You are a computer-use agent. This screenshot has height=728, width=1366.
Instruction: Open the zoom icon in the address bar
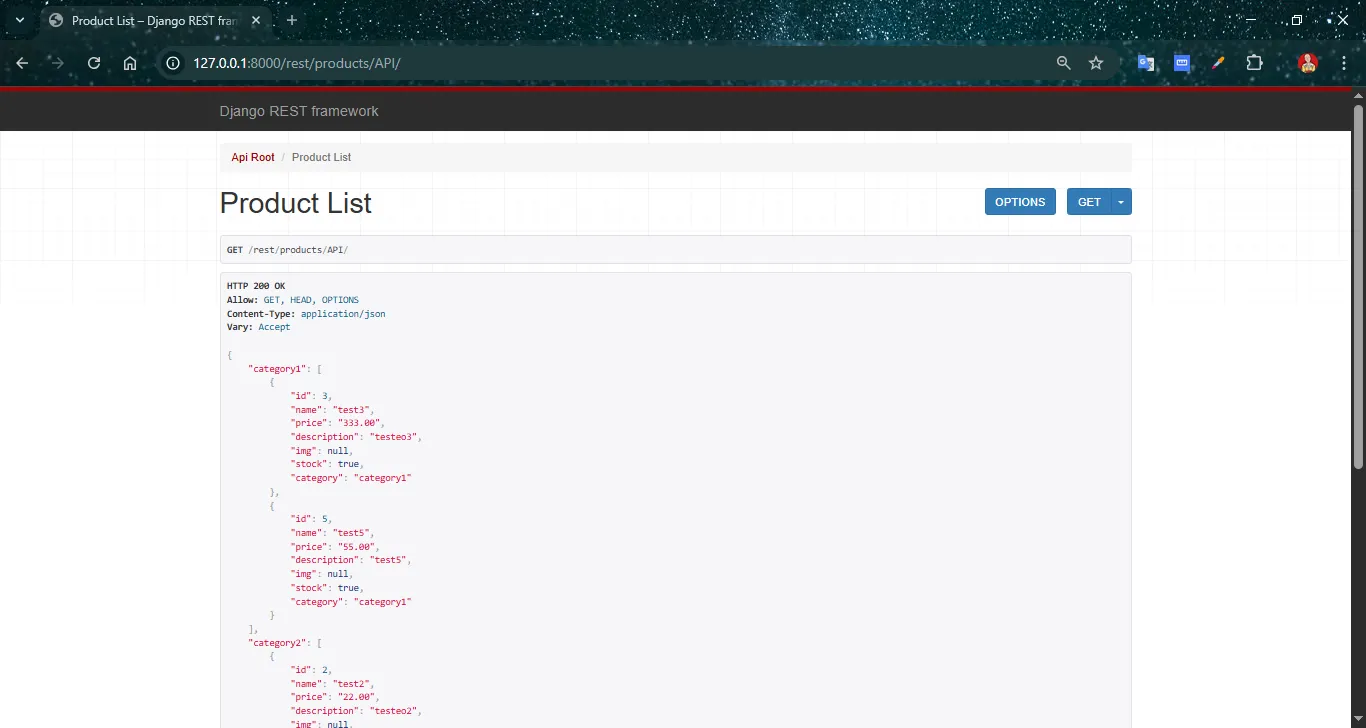point(1063,62)
